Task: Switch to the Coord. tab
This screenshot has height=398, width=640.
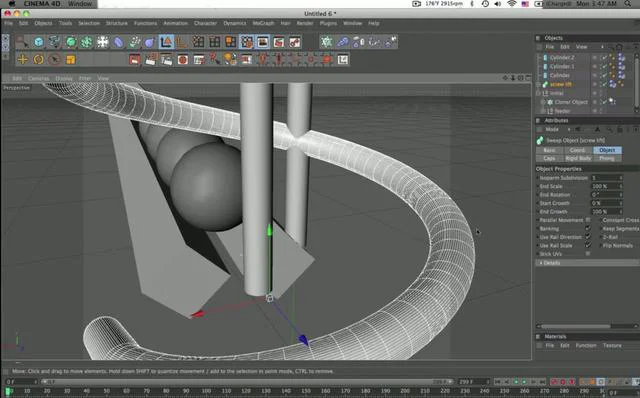Action: (x=578, y=150)
